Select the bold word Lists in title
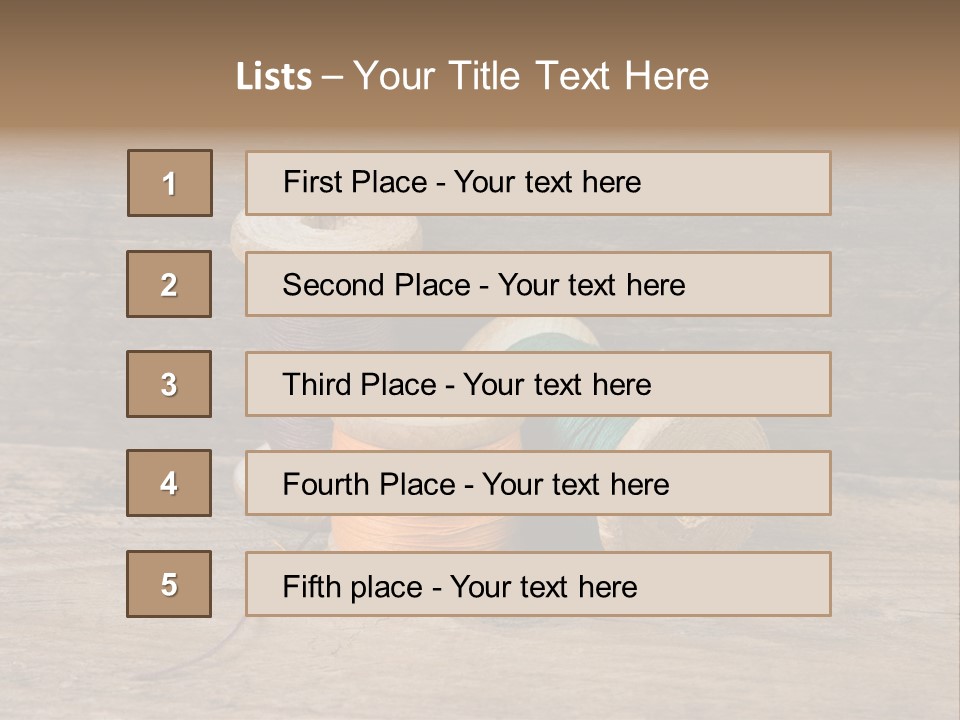 coord(274,77)
